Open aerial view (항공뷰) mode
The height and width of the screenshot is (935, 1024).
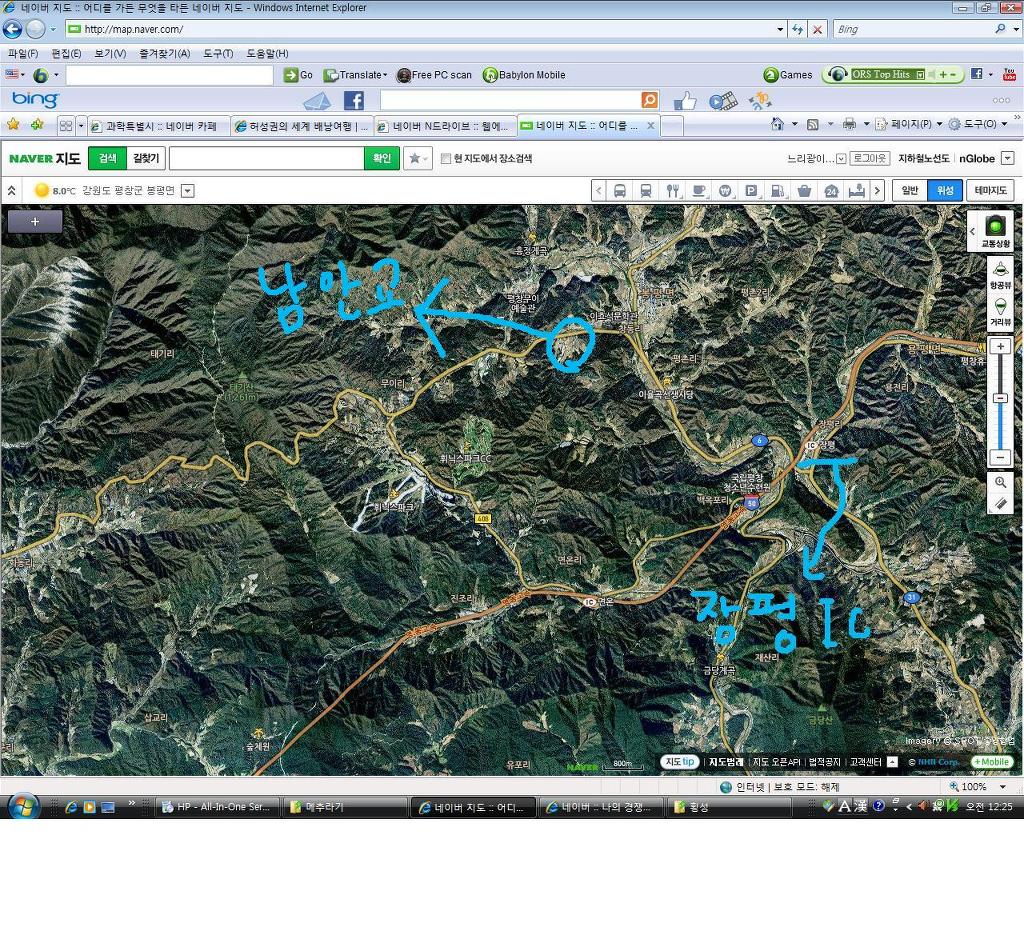point(1000,275)
